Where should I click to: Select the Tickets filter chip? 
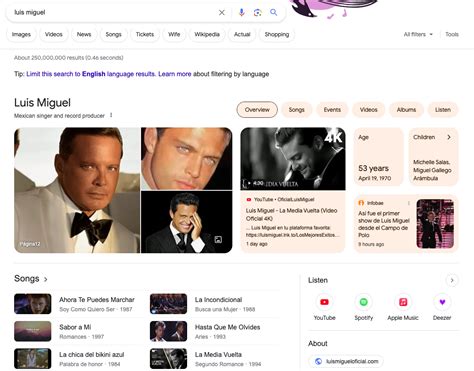coord(145,34)
